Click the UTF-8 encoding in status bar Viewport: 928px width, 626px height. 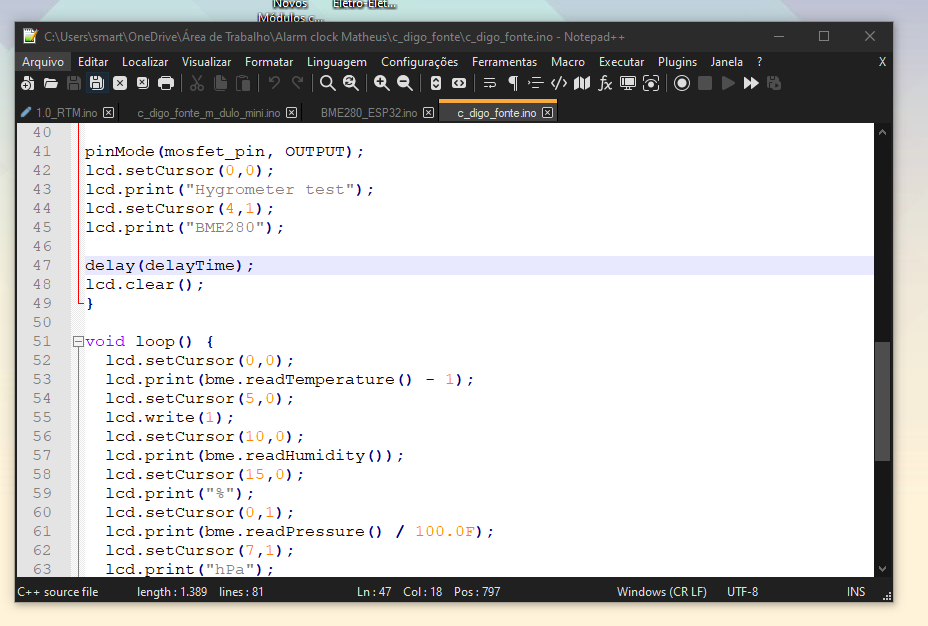pyautogui.click(x=742, y=592)
